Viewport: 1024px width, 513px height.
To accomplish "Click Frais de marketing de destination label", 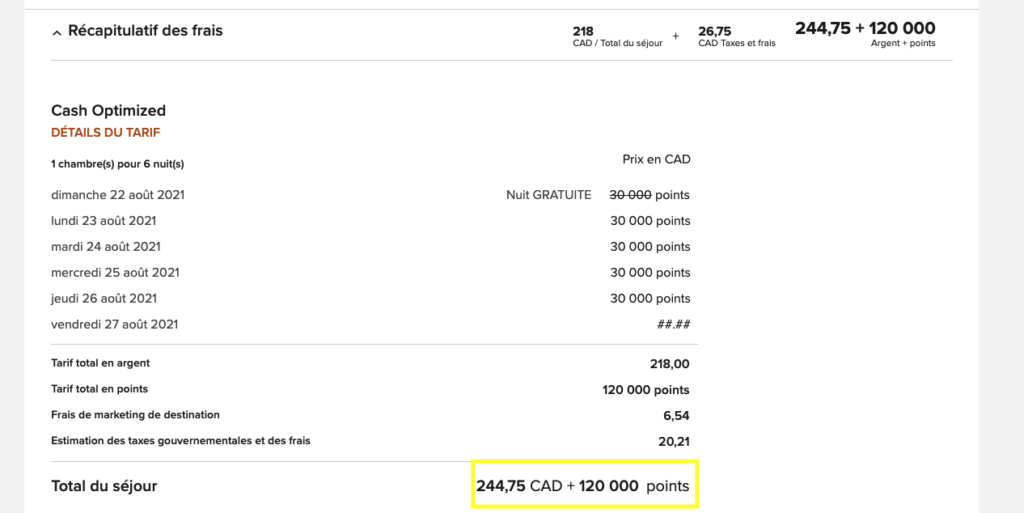I will point(135,414).
